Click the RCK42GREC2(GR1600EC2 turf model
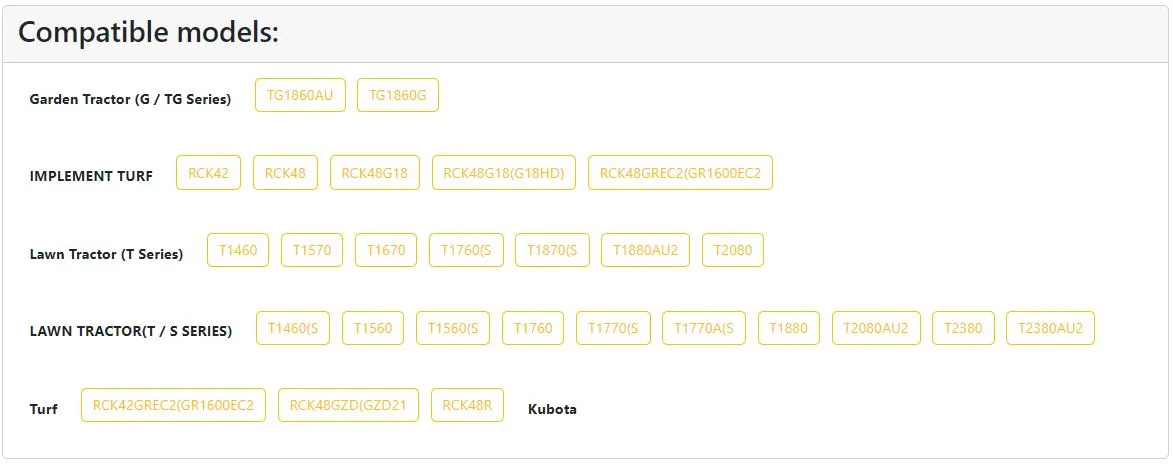 173,405
